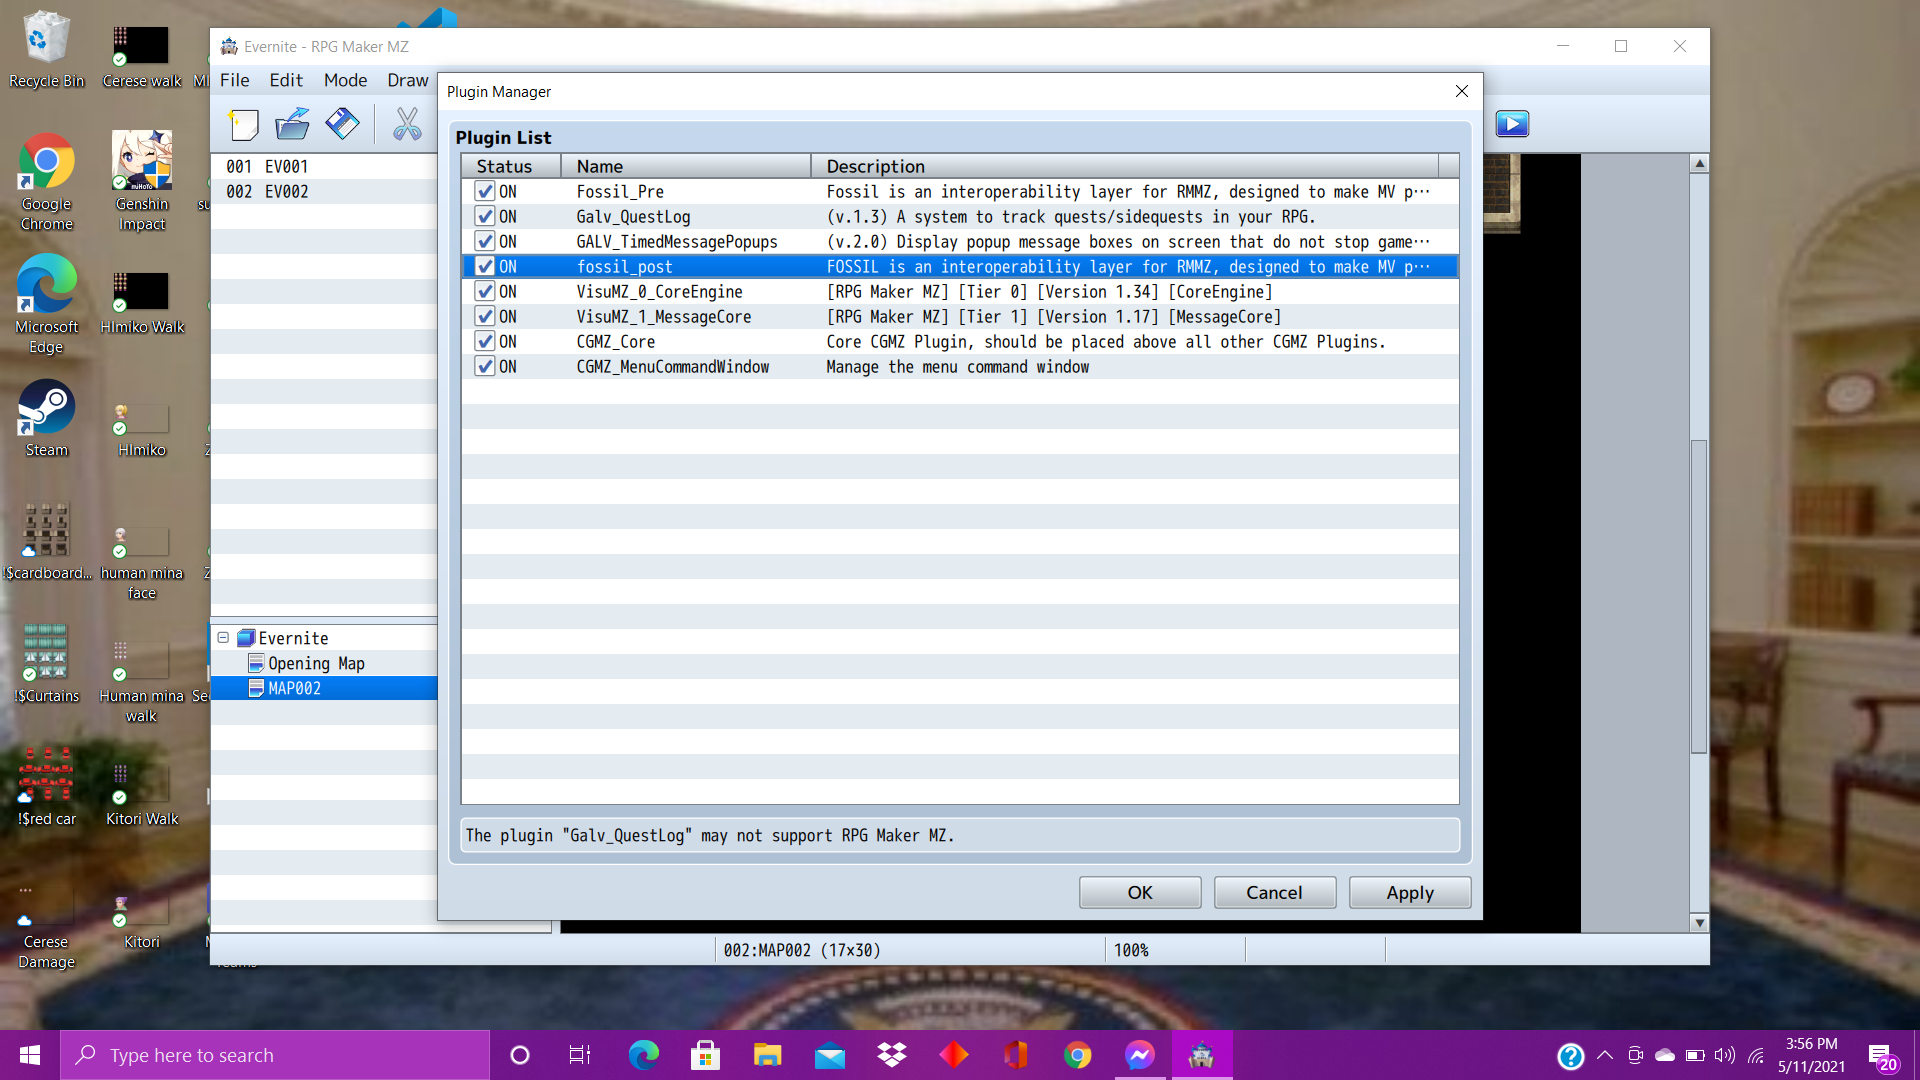Image resolution: width=1920 pixels, height=1080 pixels.
Task: Toggle the GALV_TimedMessagePopups plugin checkbox
Action: coord(485,241)
